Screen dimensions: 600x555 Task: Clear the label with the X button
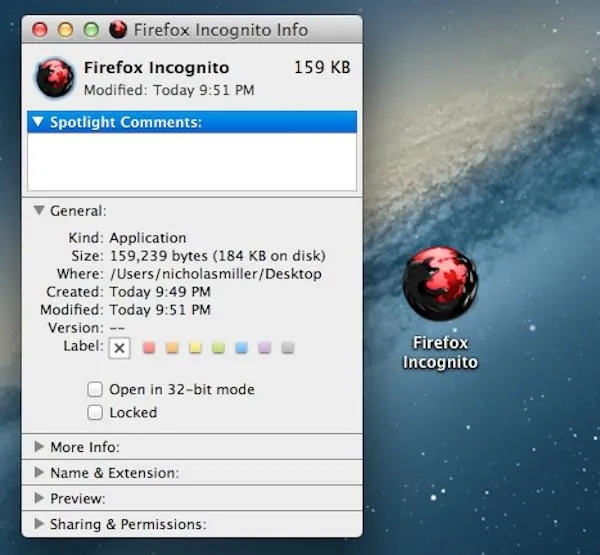pos(119,348)
